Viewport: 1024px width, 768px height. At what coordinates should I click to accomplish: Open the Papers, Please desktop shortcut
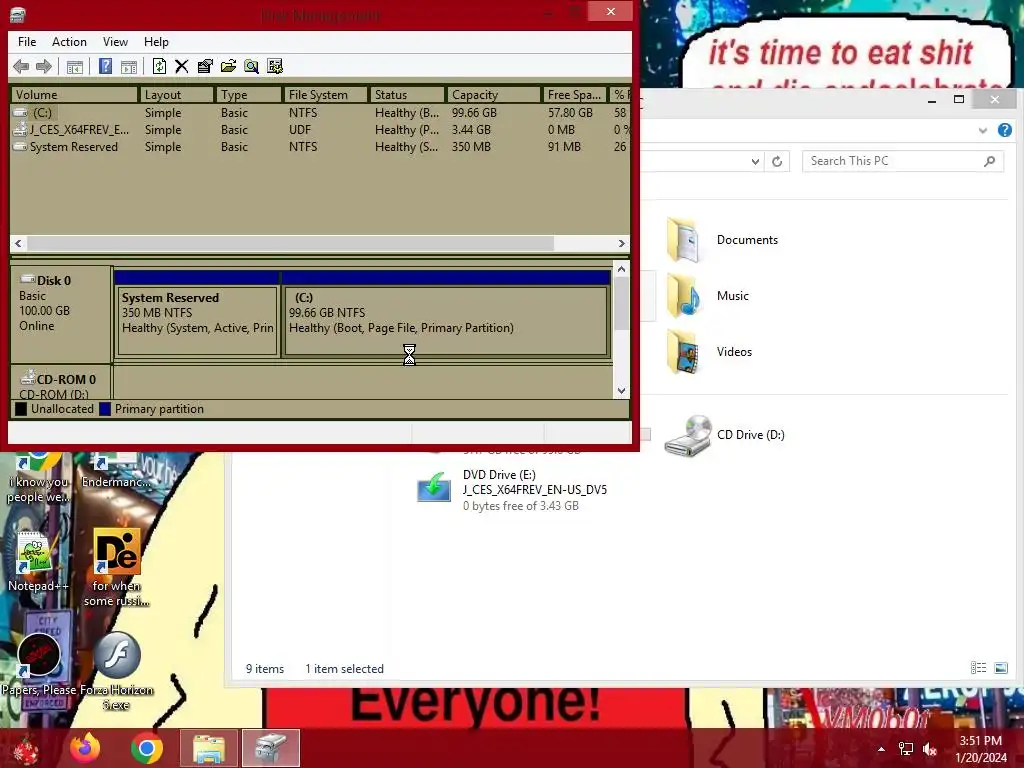[38, 664]
